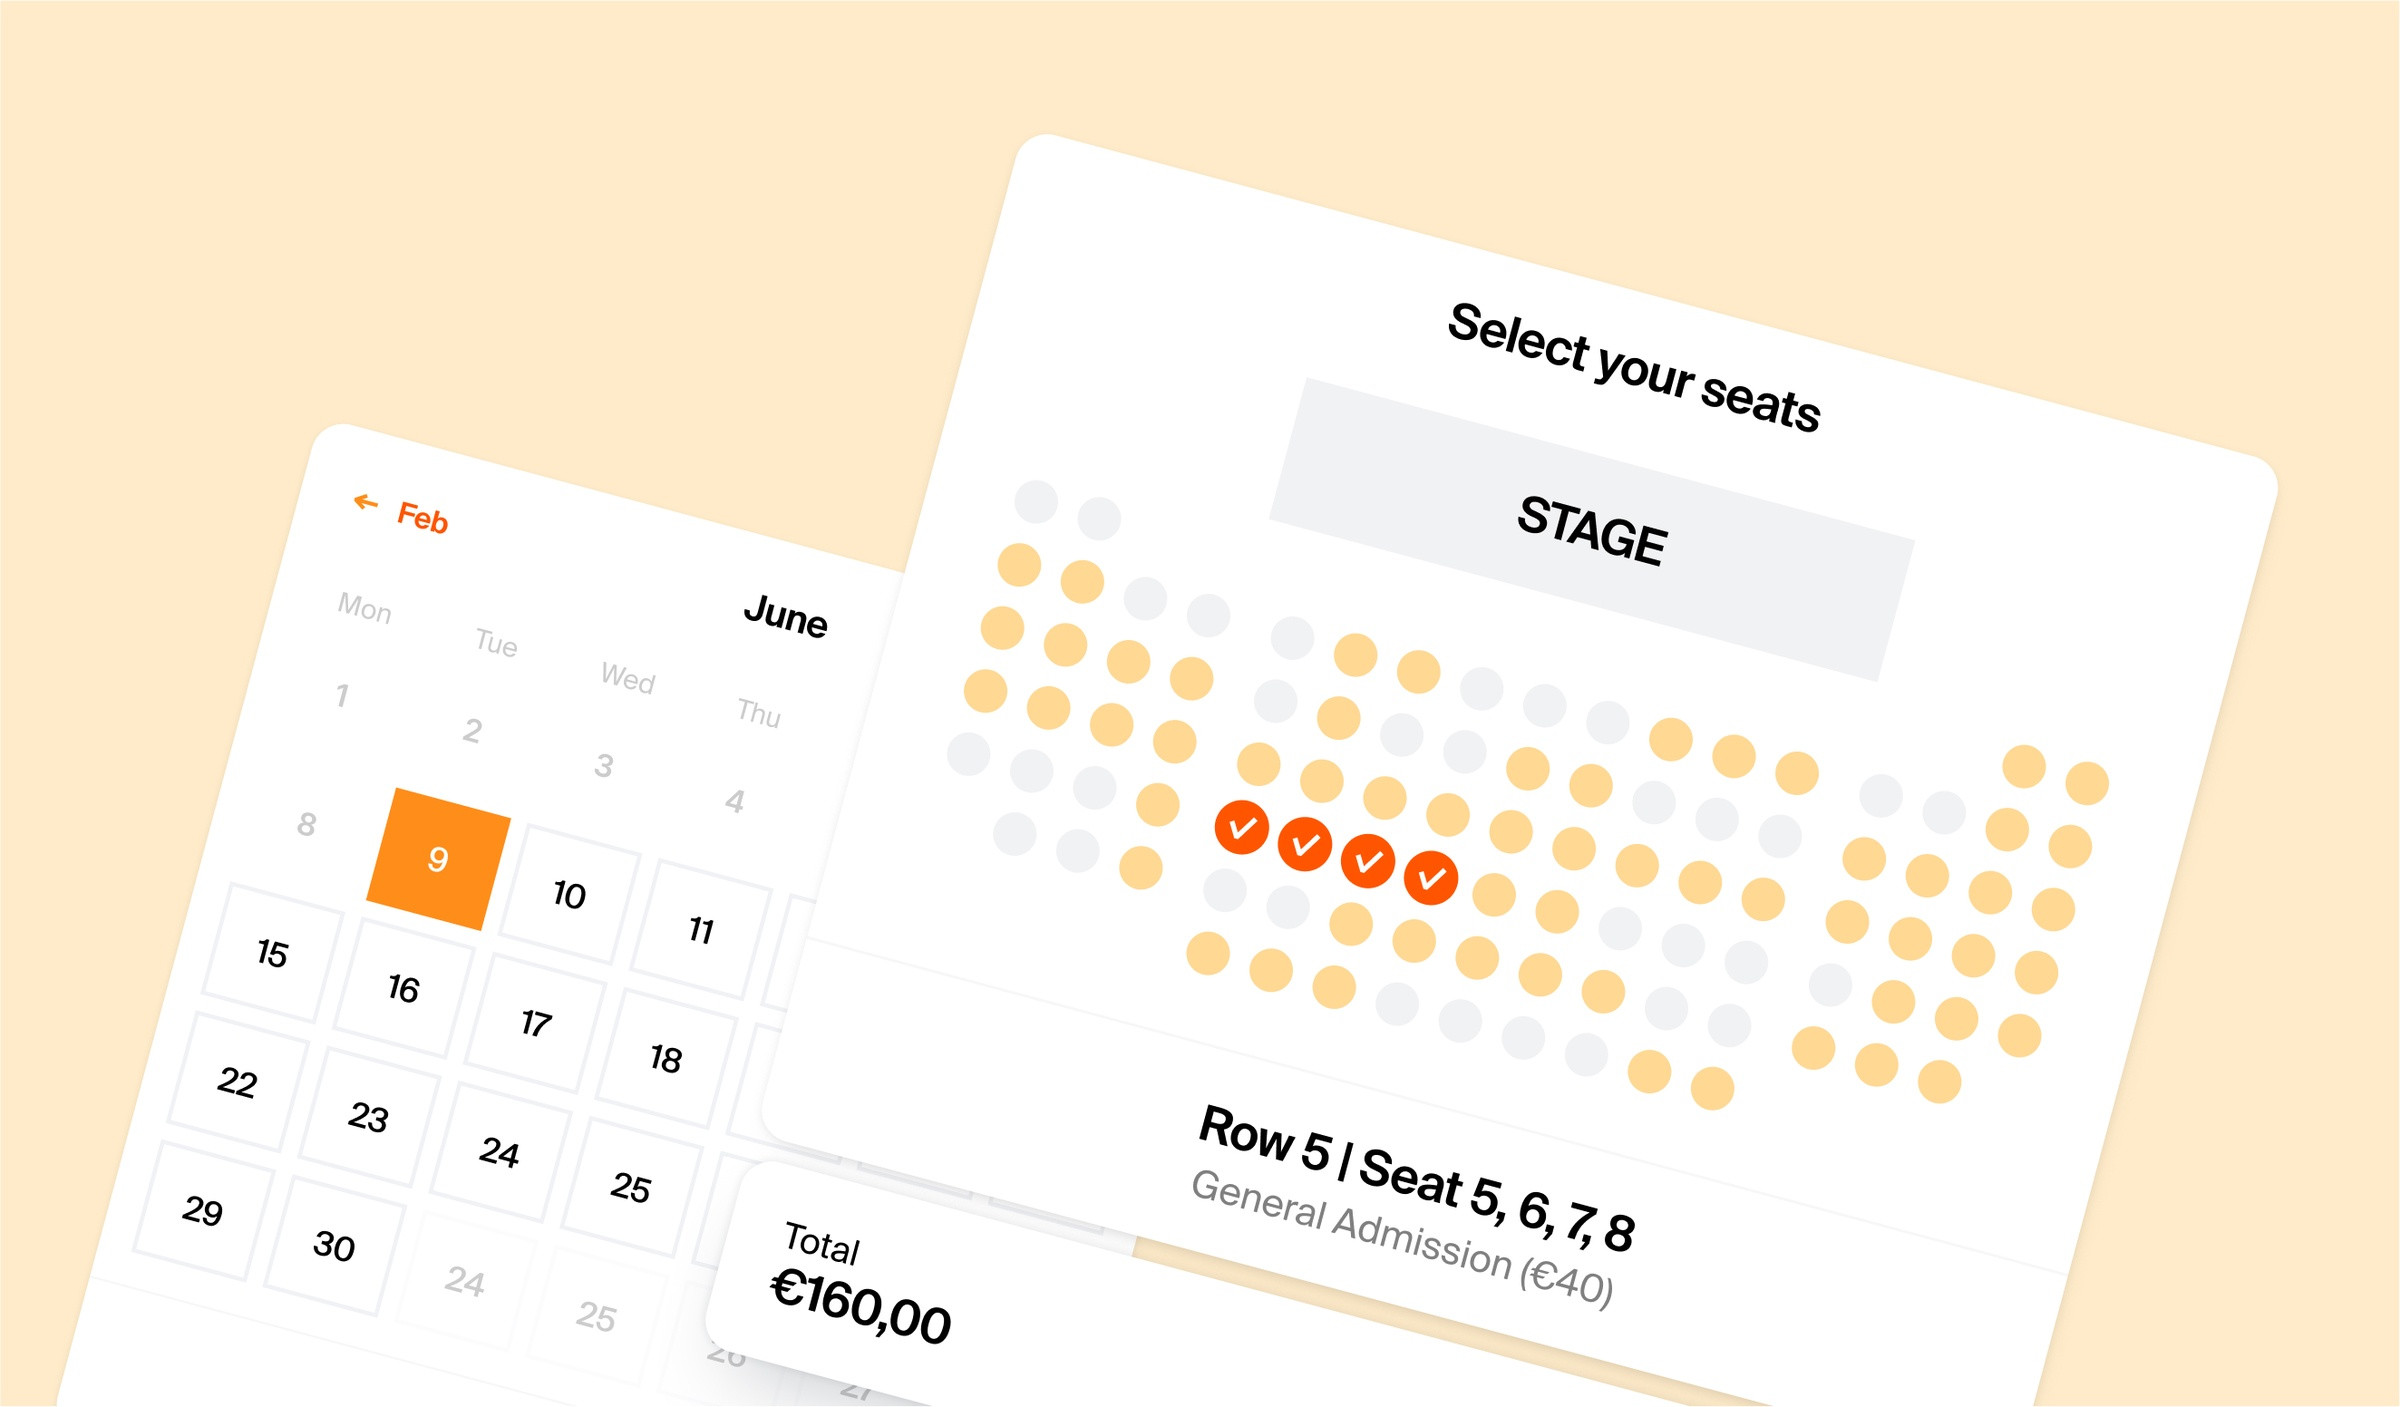Choose date 11 in the calendar
This screenshot has height=1407, width=2400.
coord(701,930)
